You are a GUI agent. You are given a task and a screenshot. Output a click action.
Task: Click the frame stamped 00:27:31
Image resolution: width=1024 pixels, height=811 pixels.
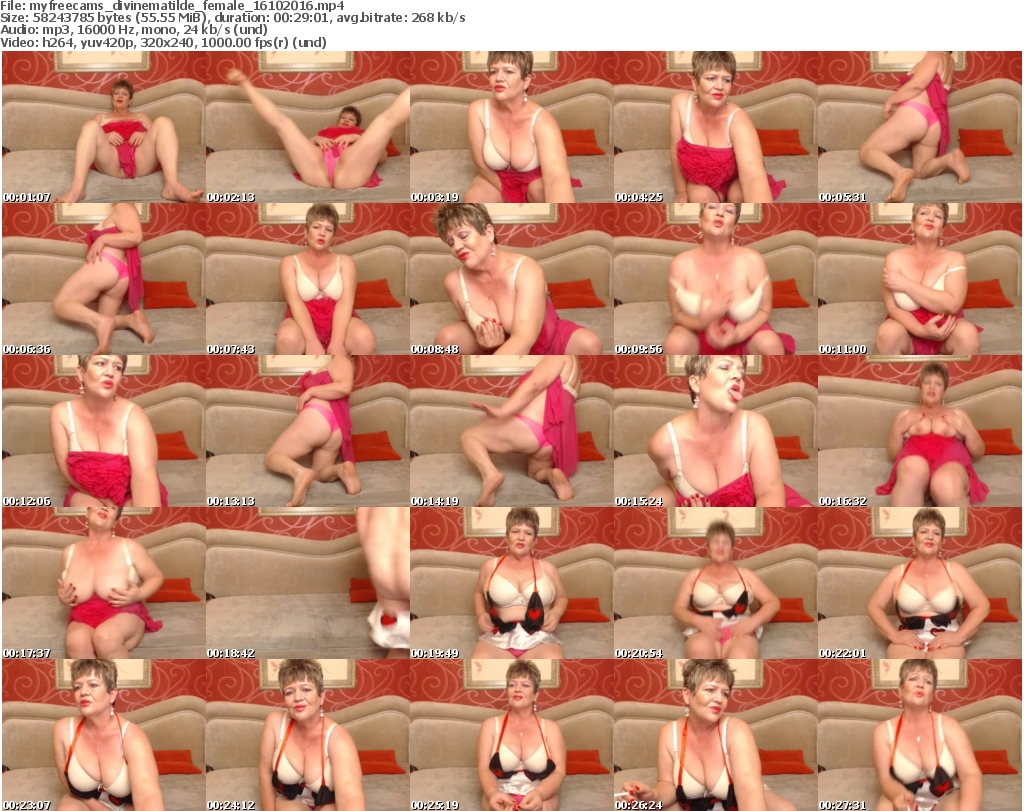(920, 735)
